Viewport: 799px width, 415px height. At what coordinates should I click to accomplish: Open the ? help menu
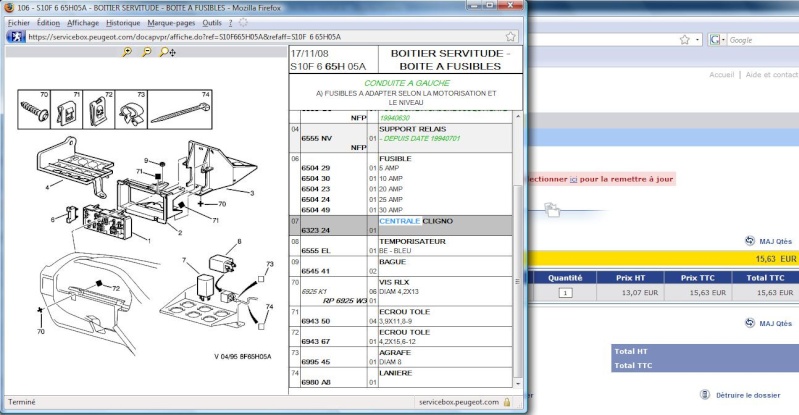(230, 23)
